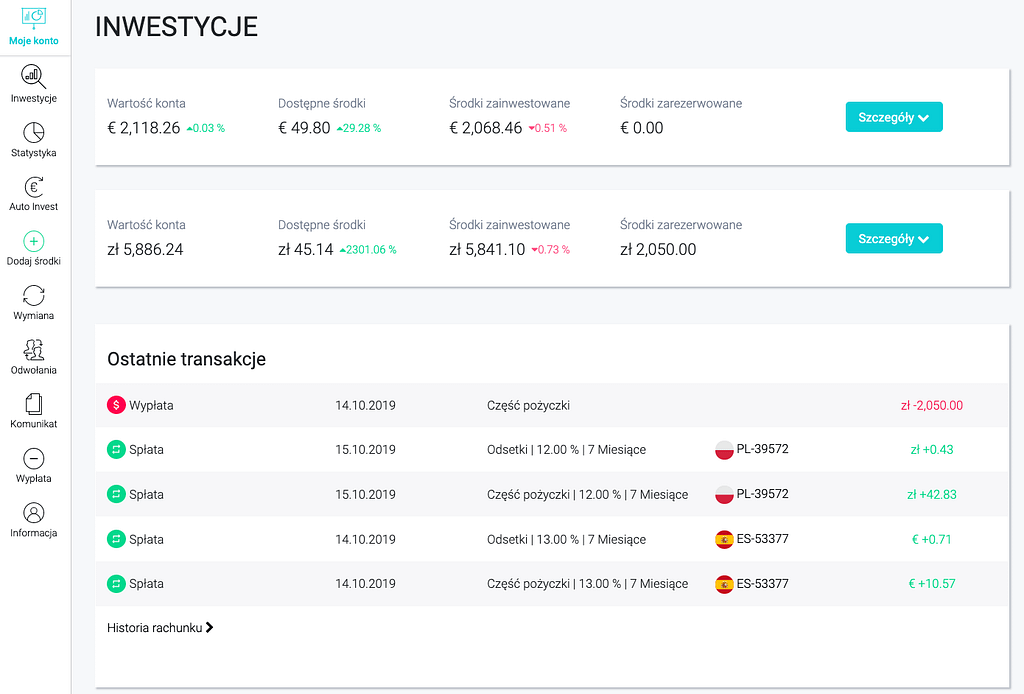Open Historia rachunku link
This screenshot has width=1024, height=694.
(x=161, y=627)
